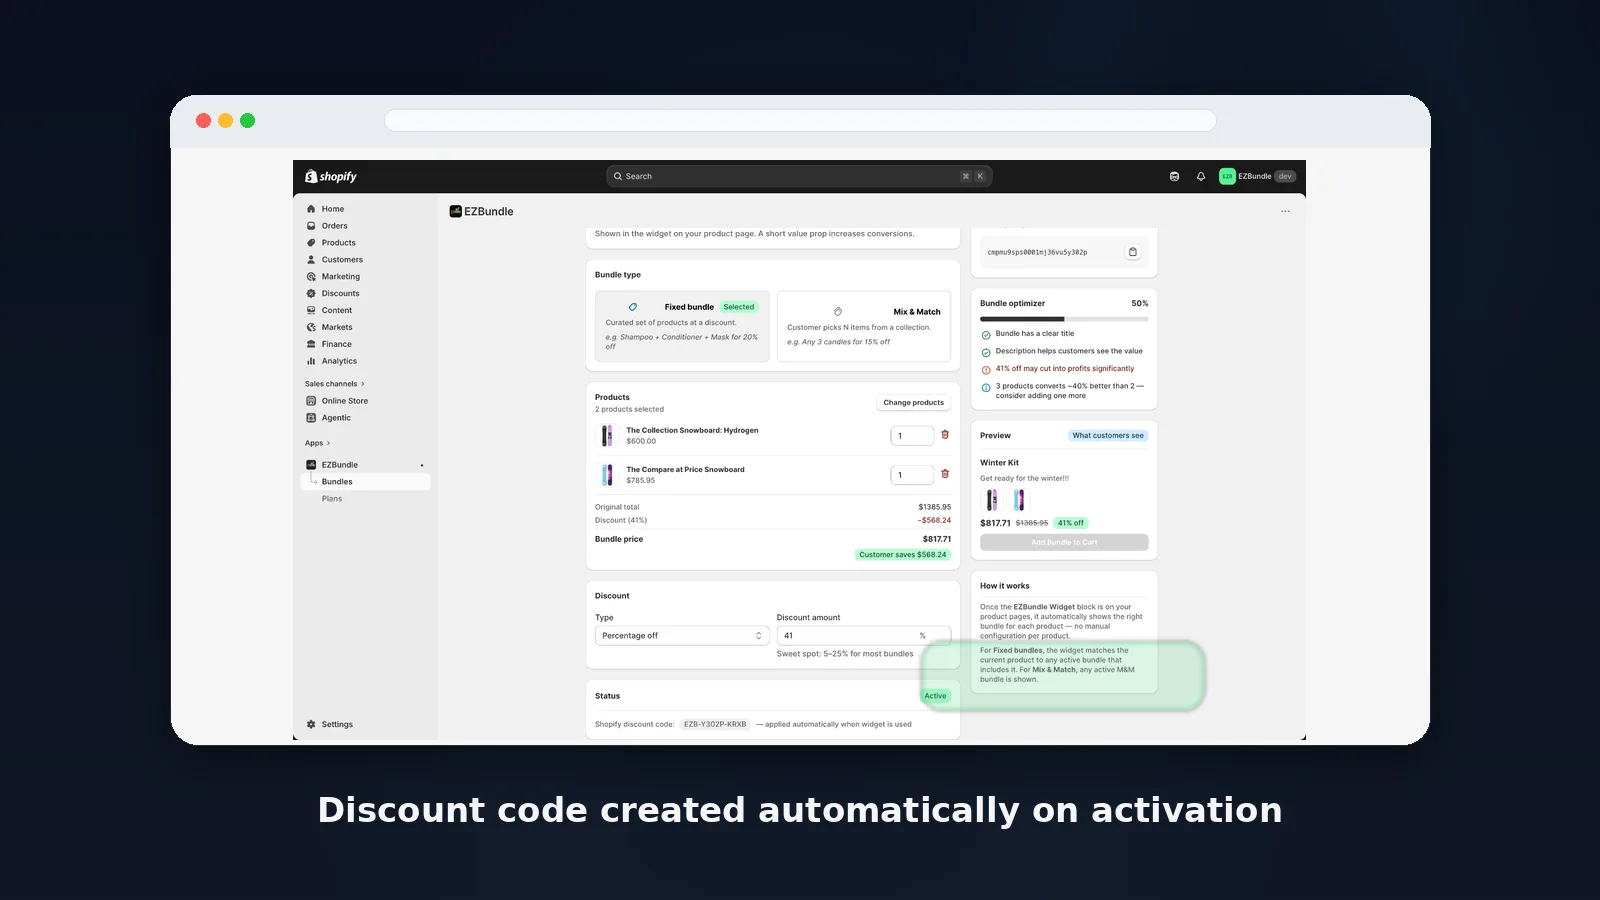Click the Agentic channel icon
The height and width of the screenshot is (900, 1600).
[311, 418]
